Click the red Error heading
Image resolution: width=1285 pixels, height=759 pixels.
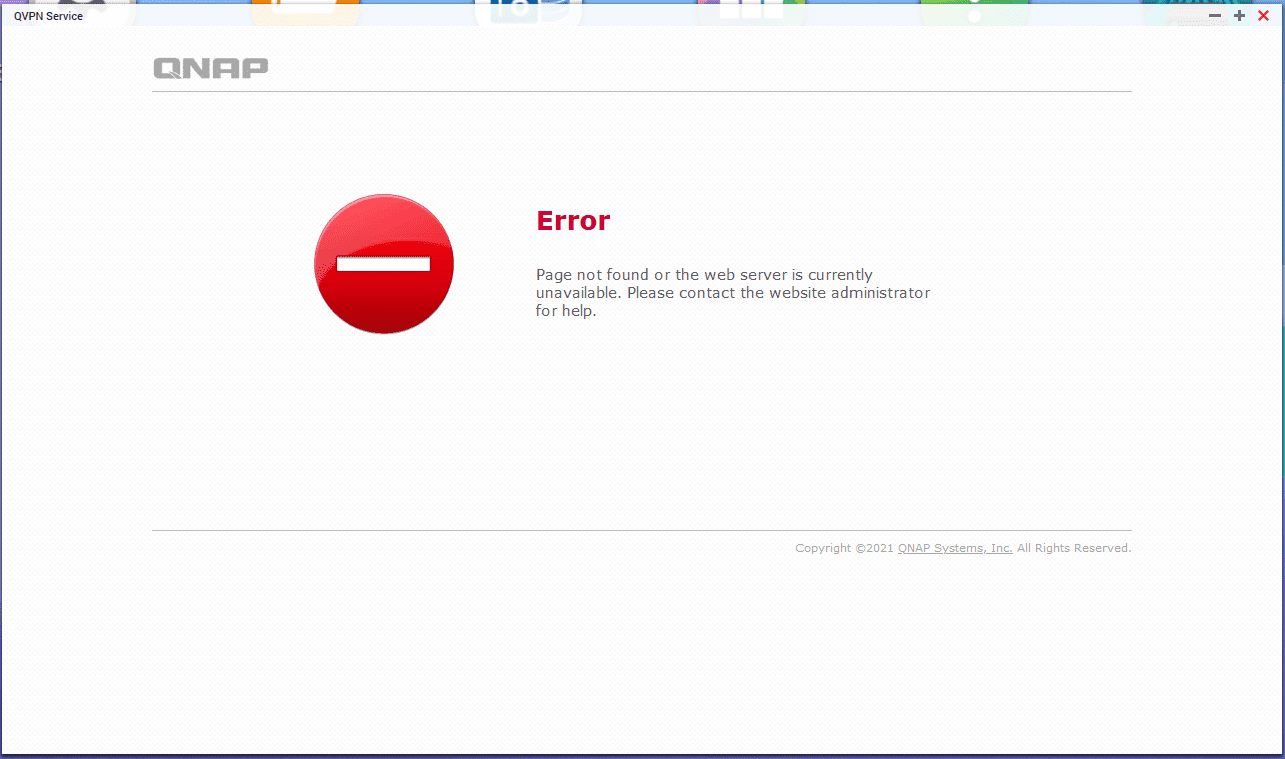tap(573, 221)
